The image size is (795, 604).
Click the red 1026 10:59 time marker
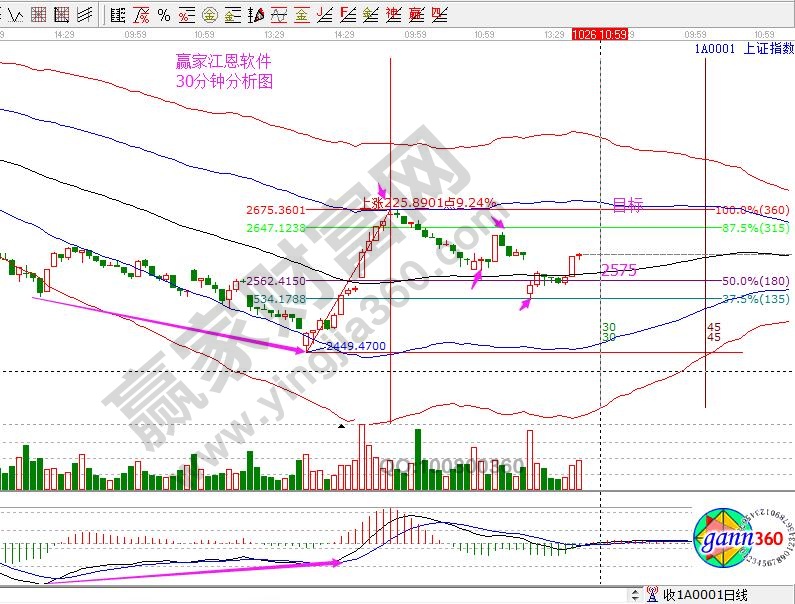tap(600, 33)
